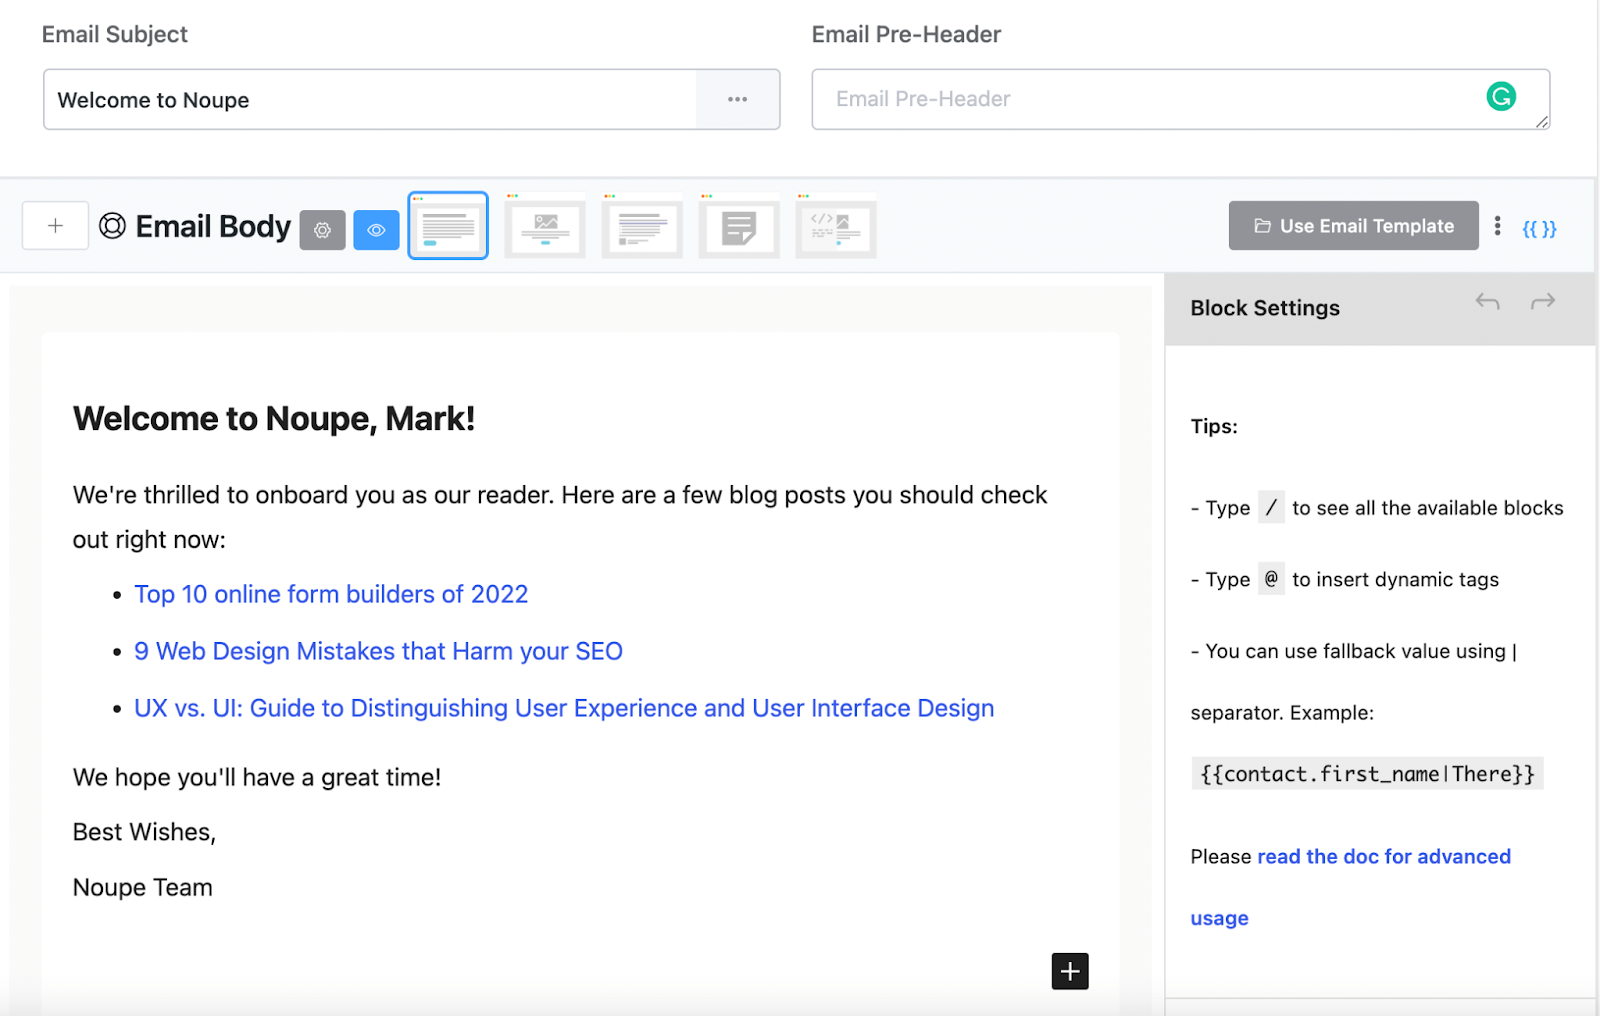1600x1016 pixels.
Task: Open the merge tags curly braces icon
Action: point(1539,229)
